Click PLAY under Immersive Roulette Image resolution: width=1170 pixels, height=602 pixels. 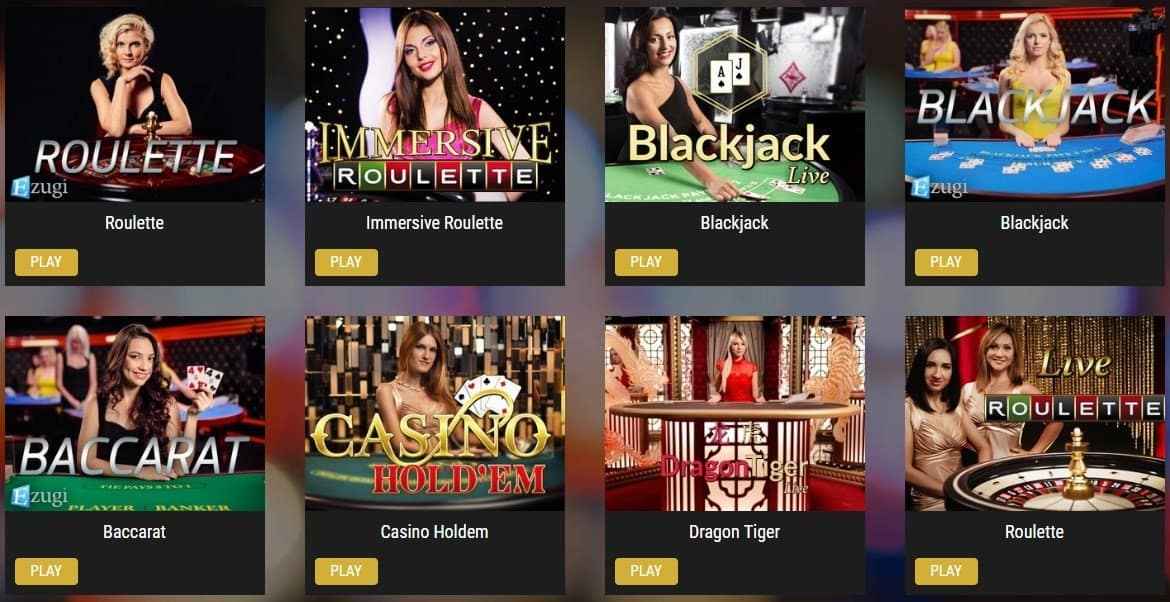(346, 263)
